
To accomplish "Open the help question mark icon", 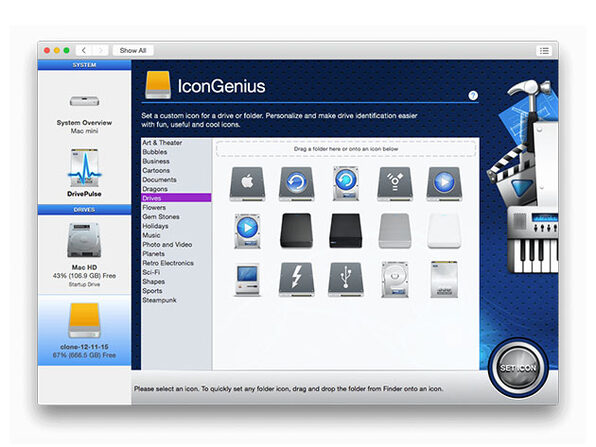I will (x=473, y=95).
